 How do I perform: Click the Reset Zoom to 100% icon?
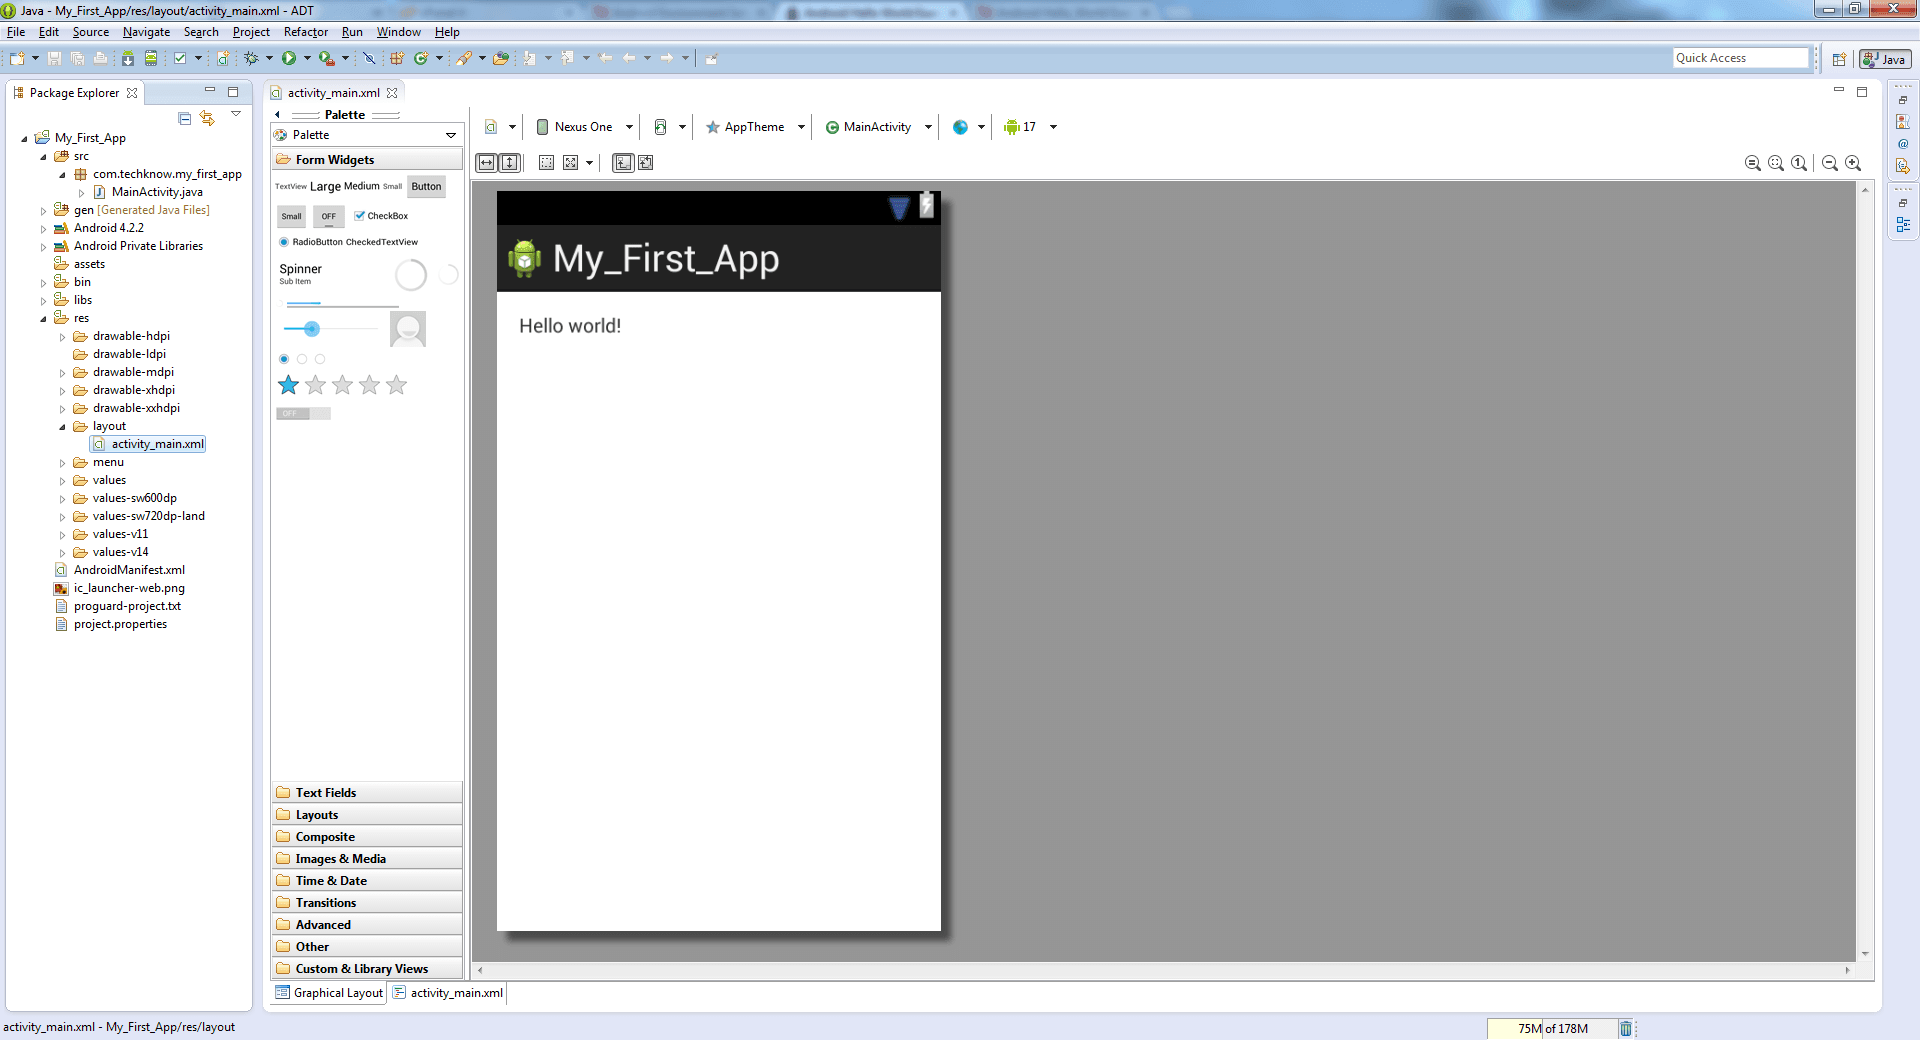(x=1799, y=163)
